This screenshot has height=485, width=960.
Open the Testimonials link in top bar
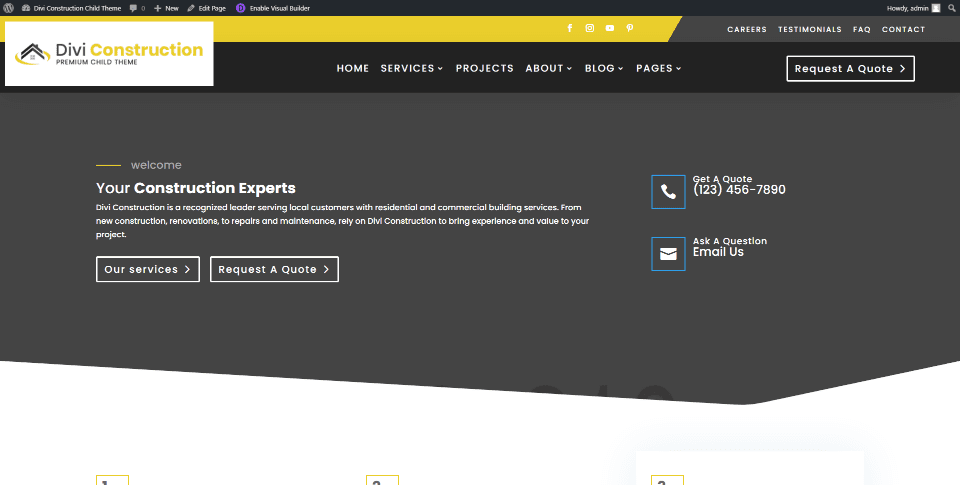810,30
